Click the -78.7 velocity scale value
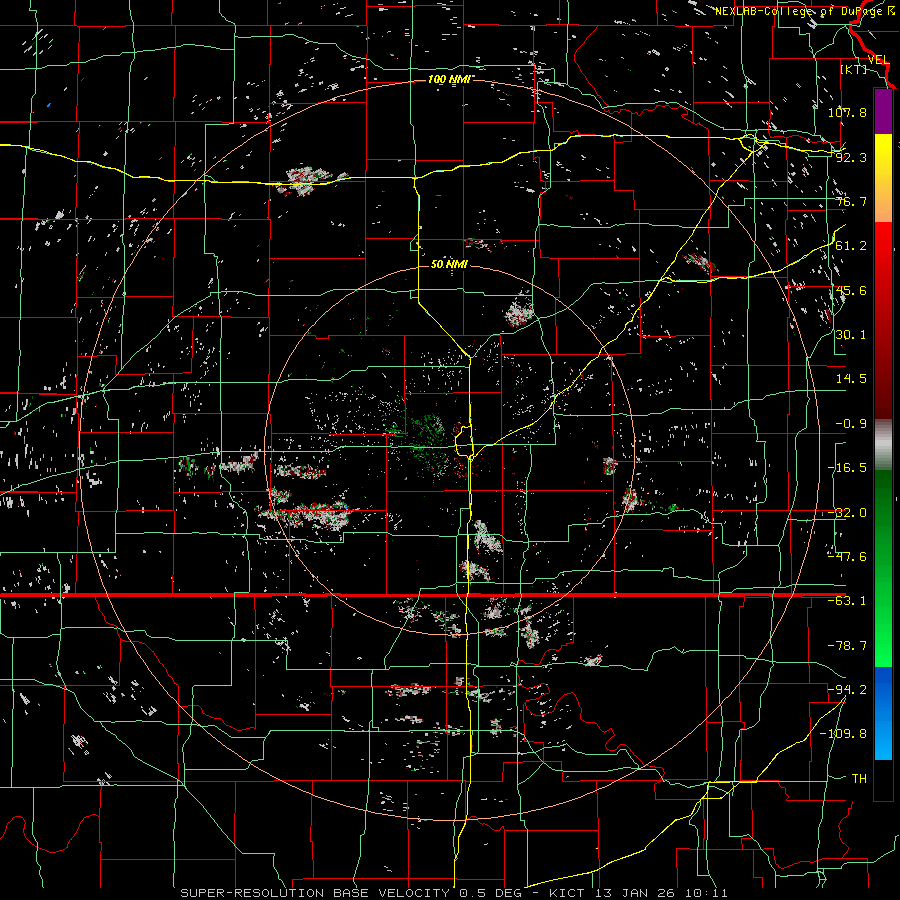 (x=847, y=646)
